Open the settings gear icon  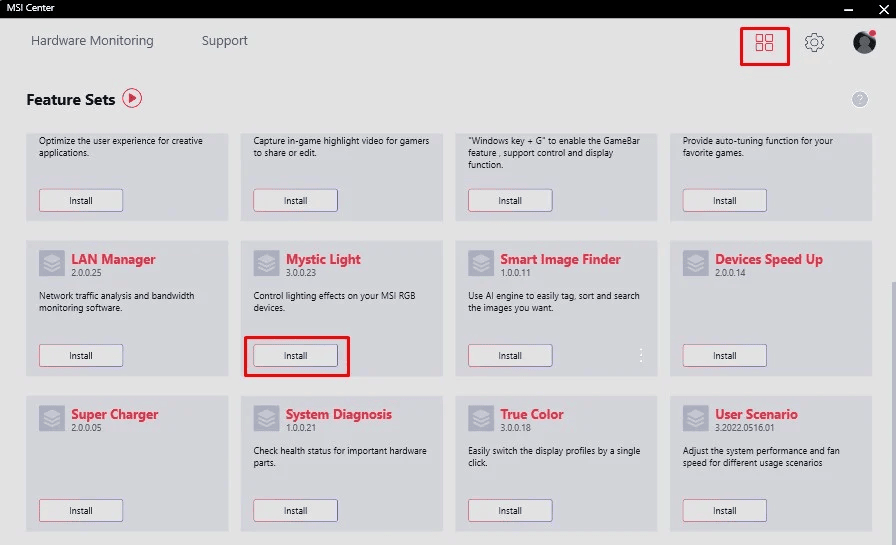814,42
